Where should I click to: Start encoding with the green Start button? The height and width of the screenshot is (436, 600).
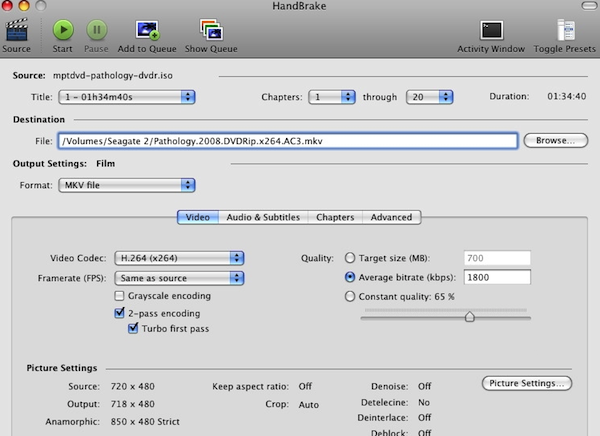click(x=63, y=30)
